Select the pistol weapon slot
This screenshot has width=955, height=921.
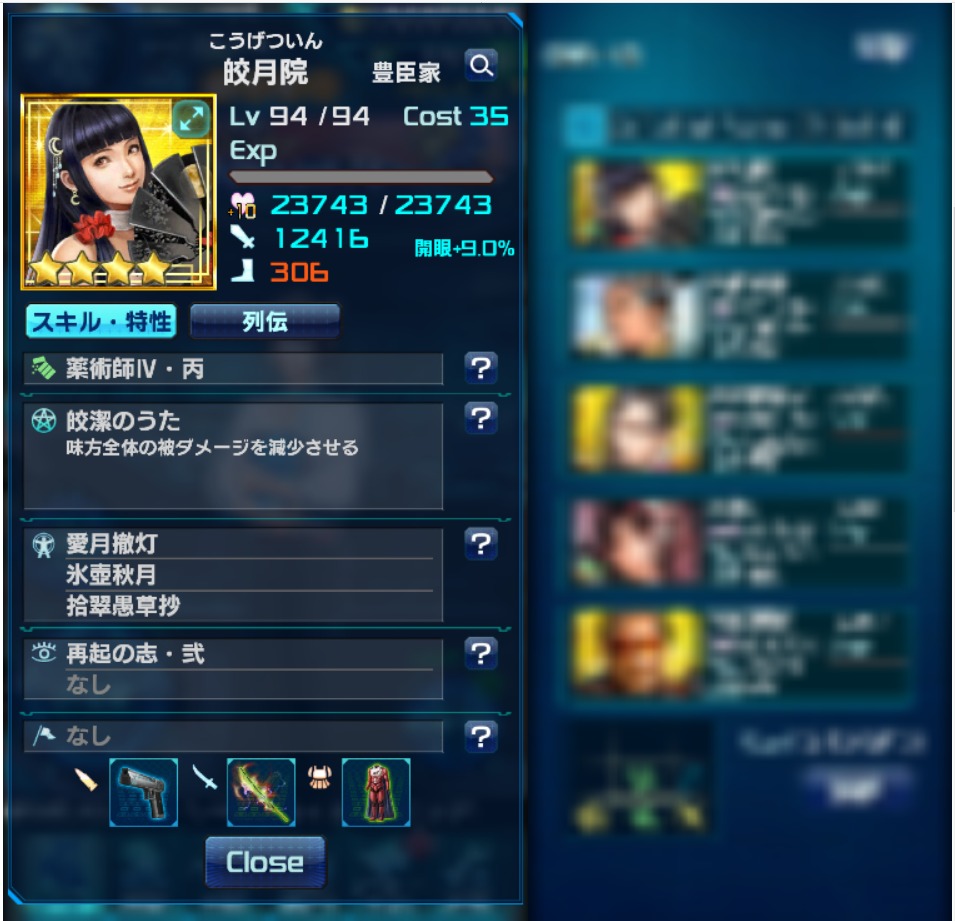point(144,792)
